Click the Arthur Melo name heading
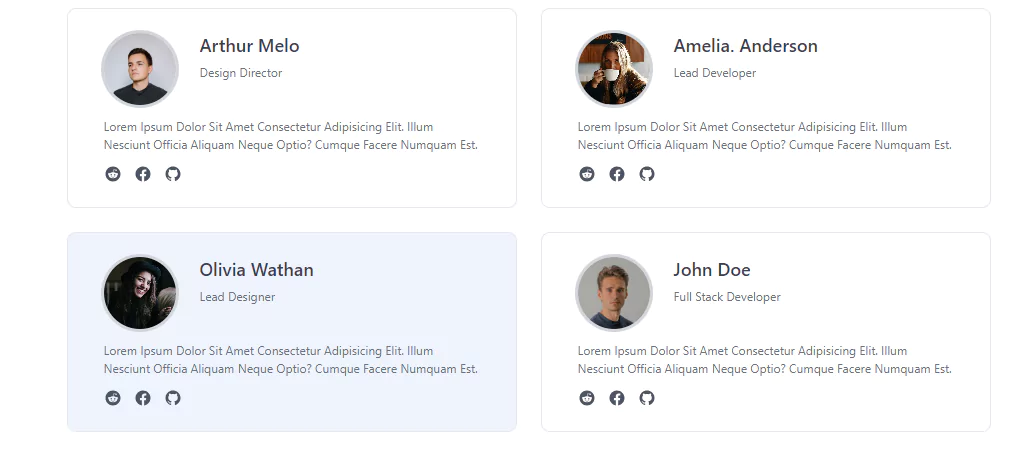This screenshot has height=451, width=1026. (249, 46)
